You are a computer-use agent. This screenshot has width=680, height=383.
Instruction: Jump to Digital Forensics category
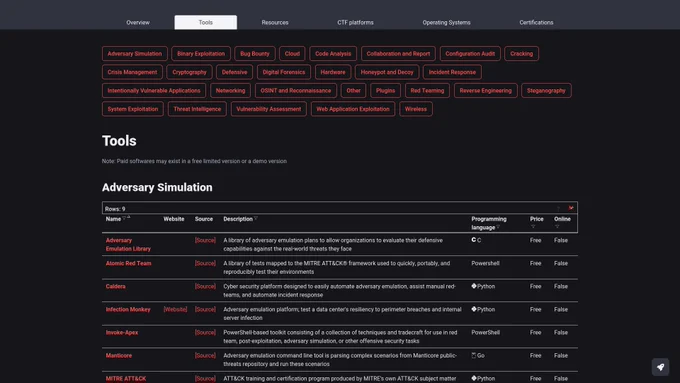click(284, 72)
